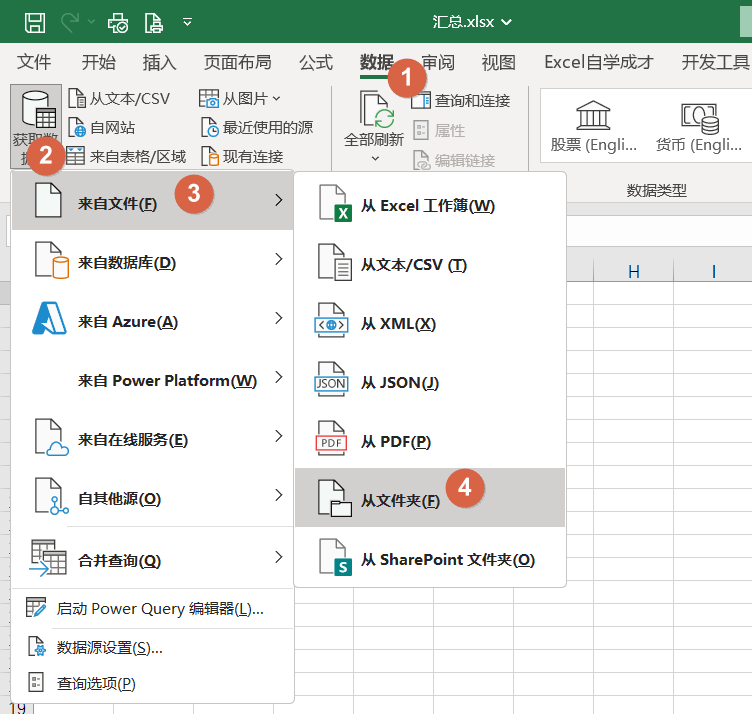752x714 pixels.
Task: Open the 来自文件(F) submenu
Action: click(153, 201)
